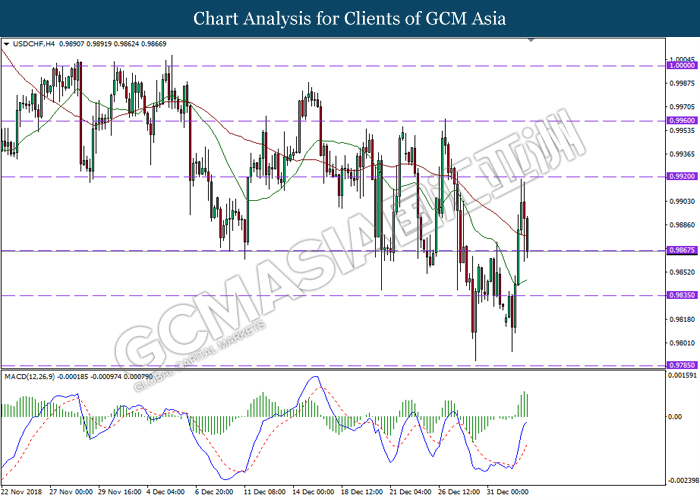This screenshot has width=700, height=500.
Task: Click the 18 Dec 12:00 time label
Action: [362, 492]
